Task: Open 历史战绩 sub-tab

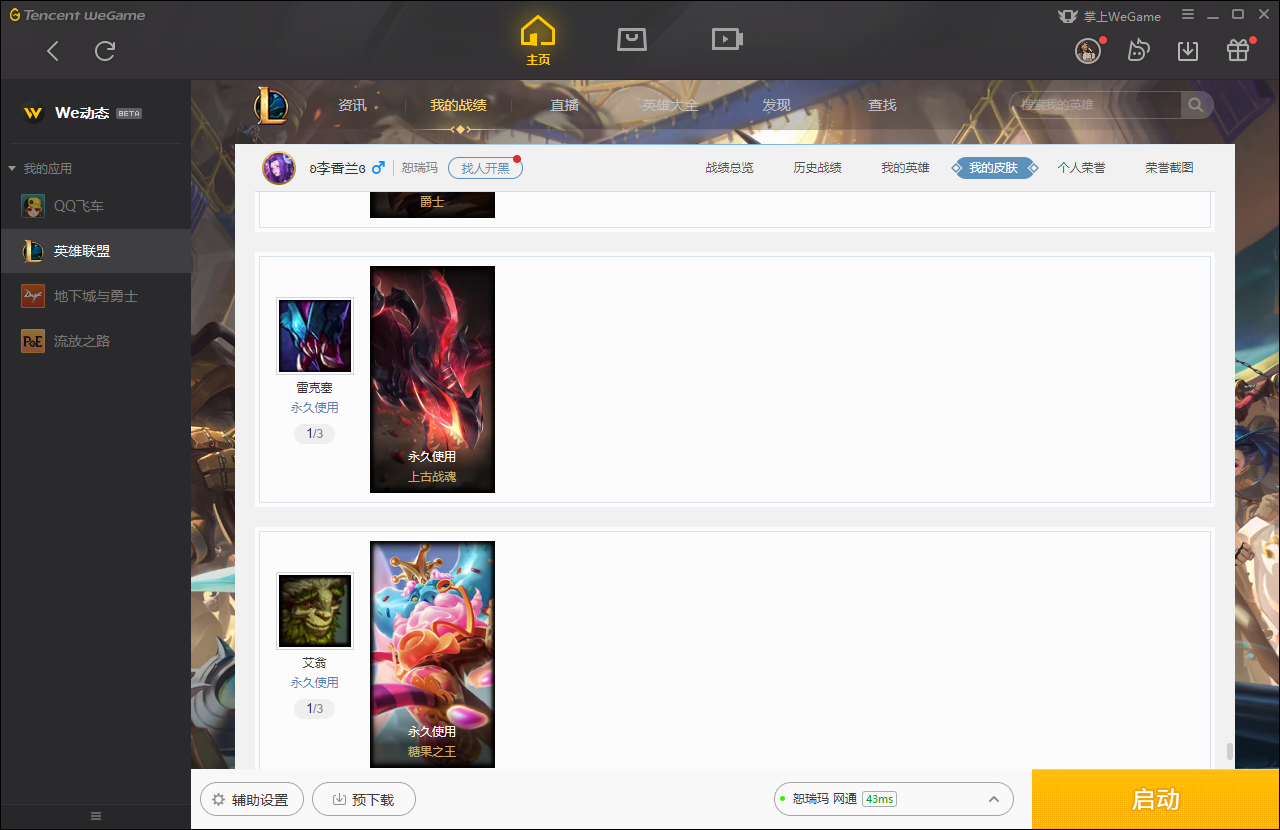Action: [817, 168]
